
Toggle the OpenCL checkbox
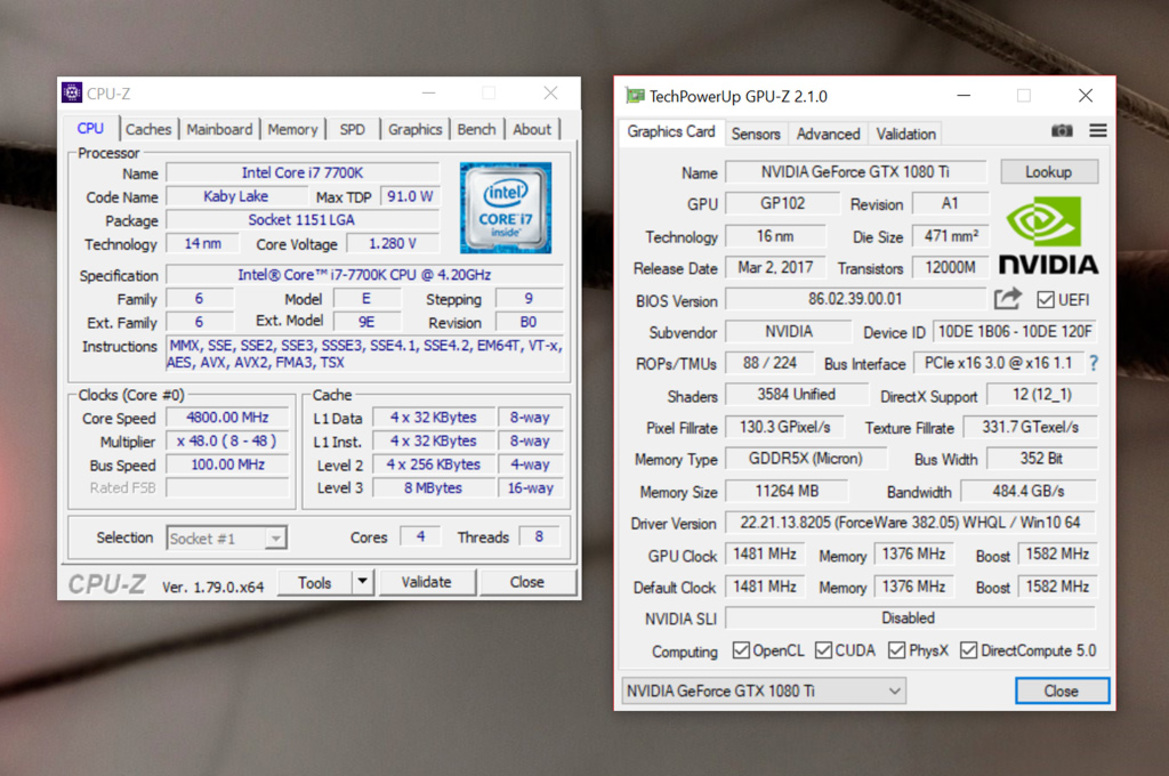[740, 650]
